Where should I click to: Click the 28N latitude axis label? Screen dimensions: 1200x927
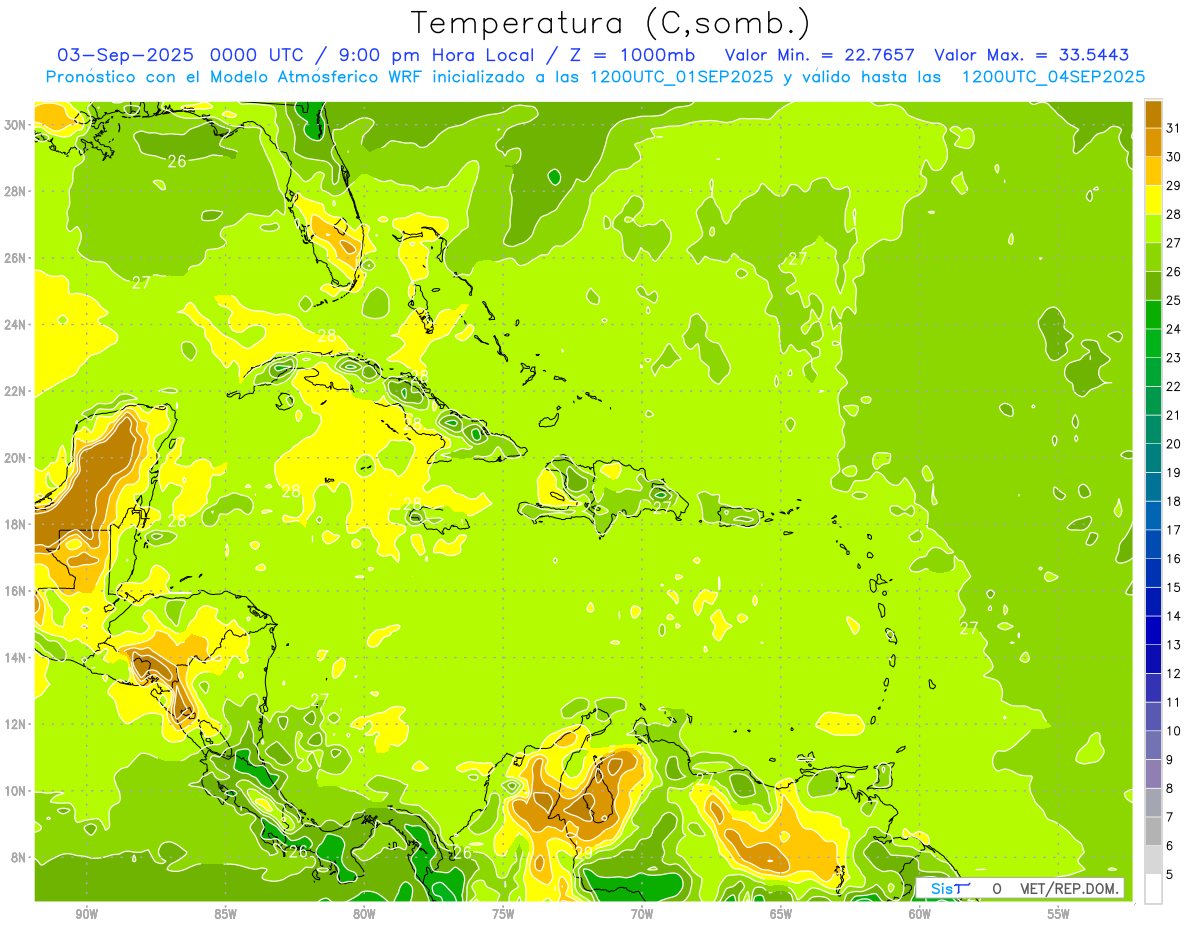click(x=16, y=191)
